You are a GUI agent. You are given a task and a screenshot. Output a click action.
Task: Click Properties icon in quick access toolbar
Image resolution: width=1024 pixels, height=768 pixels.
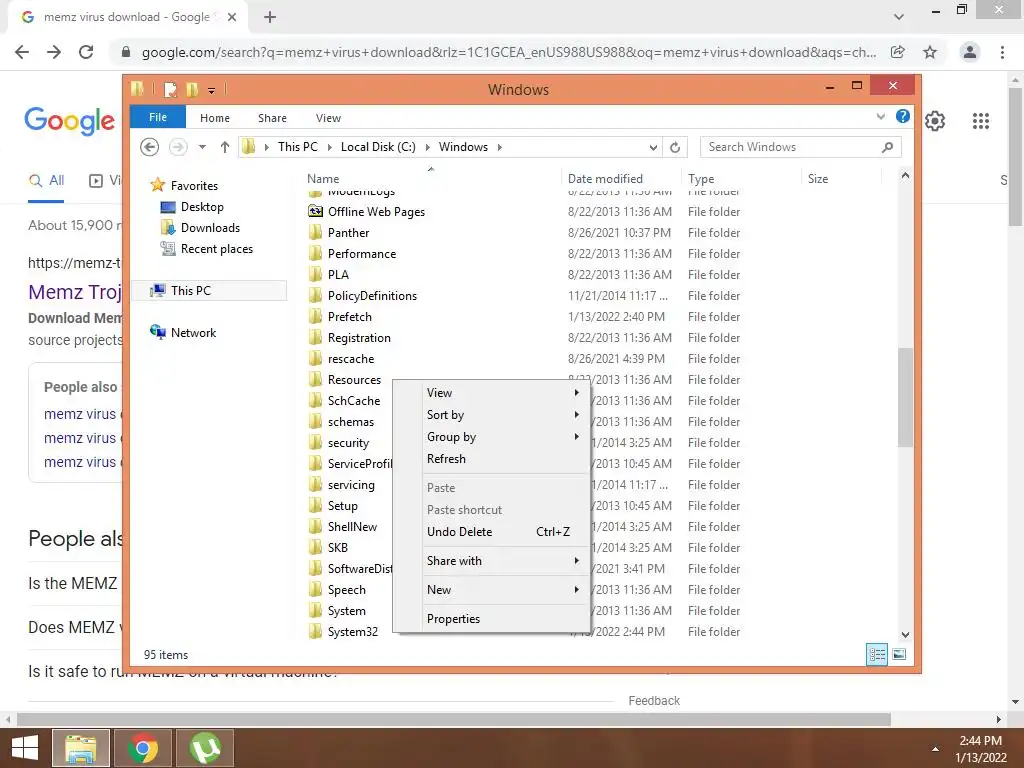(x=170, y=89)
